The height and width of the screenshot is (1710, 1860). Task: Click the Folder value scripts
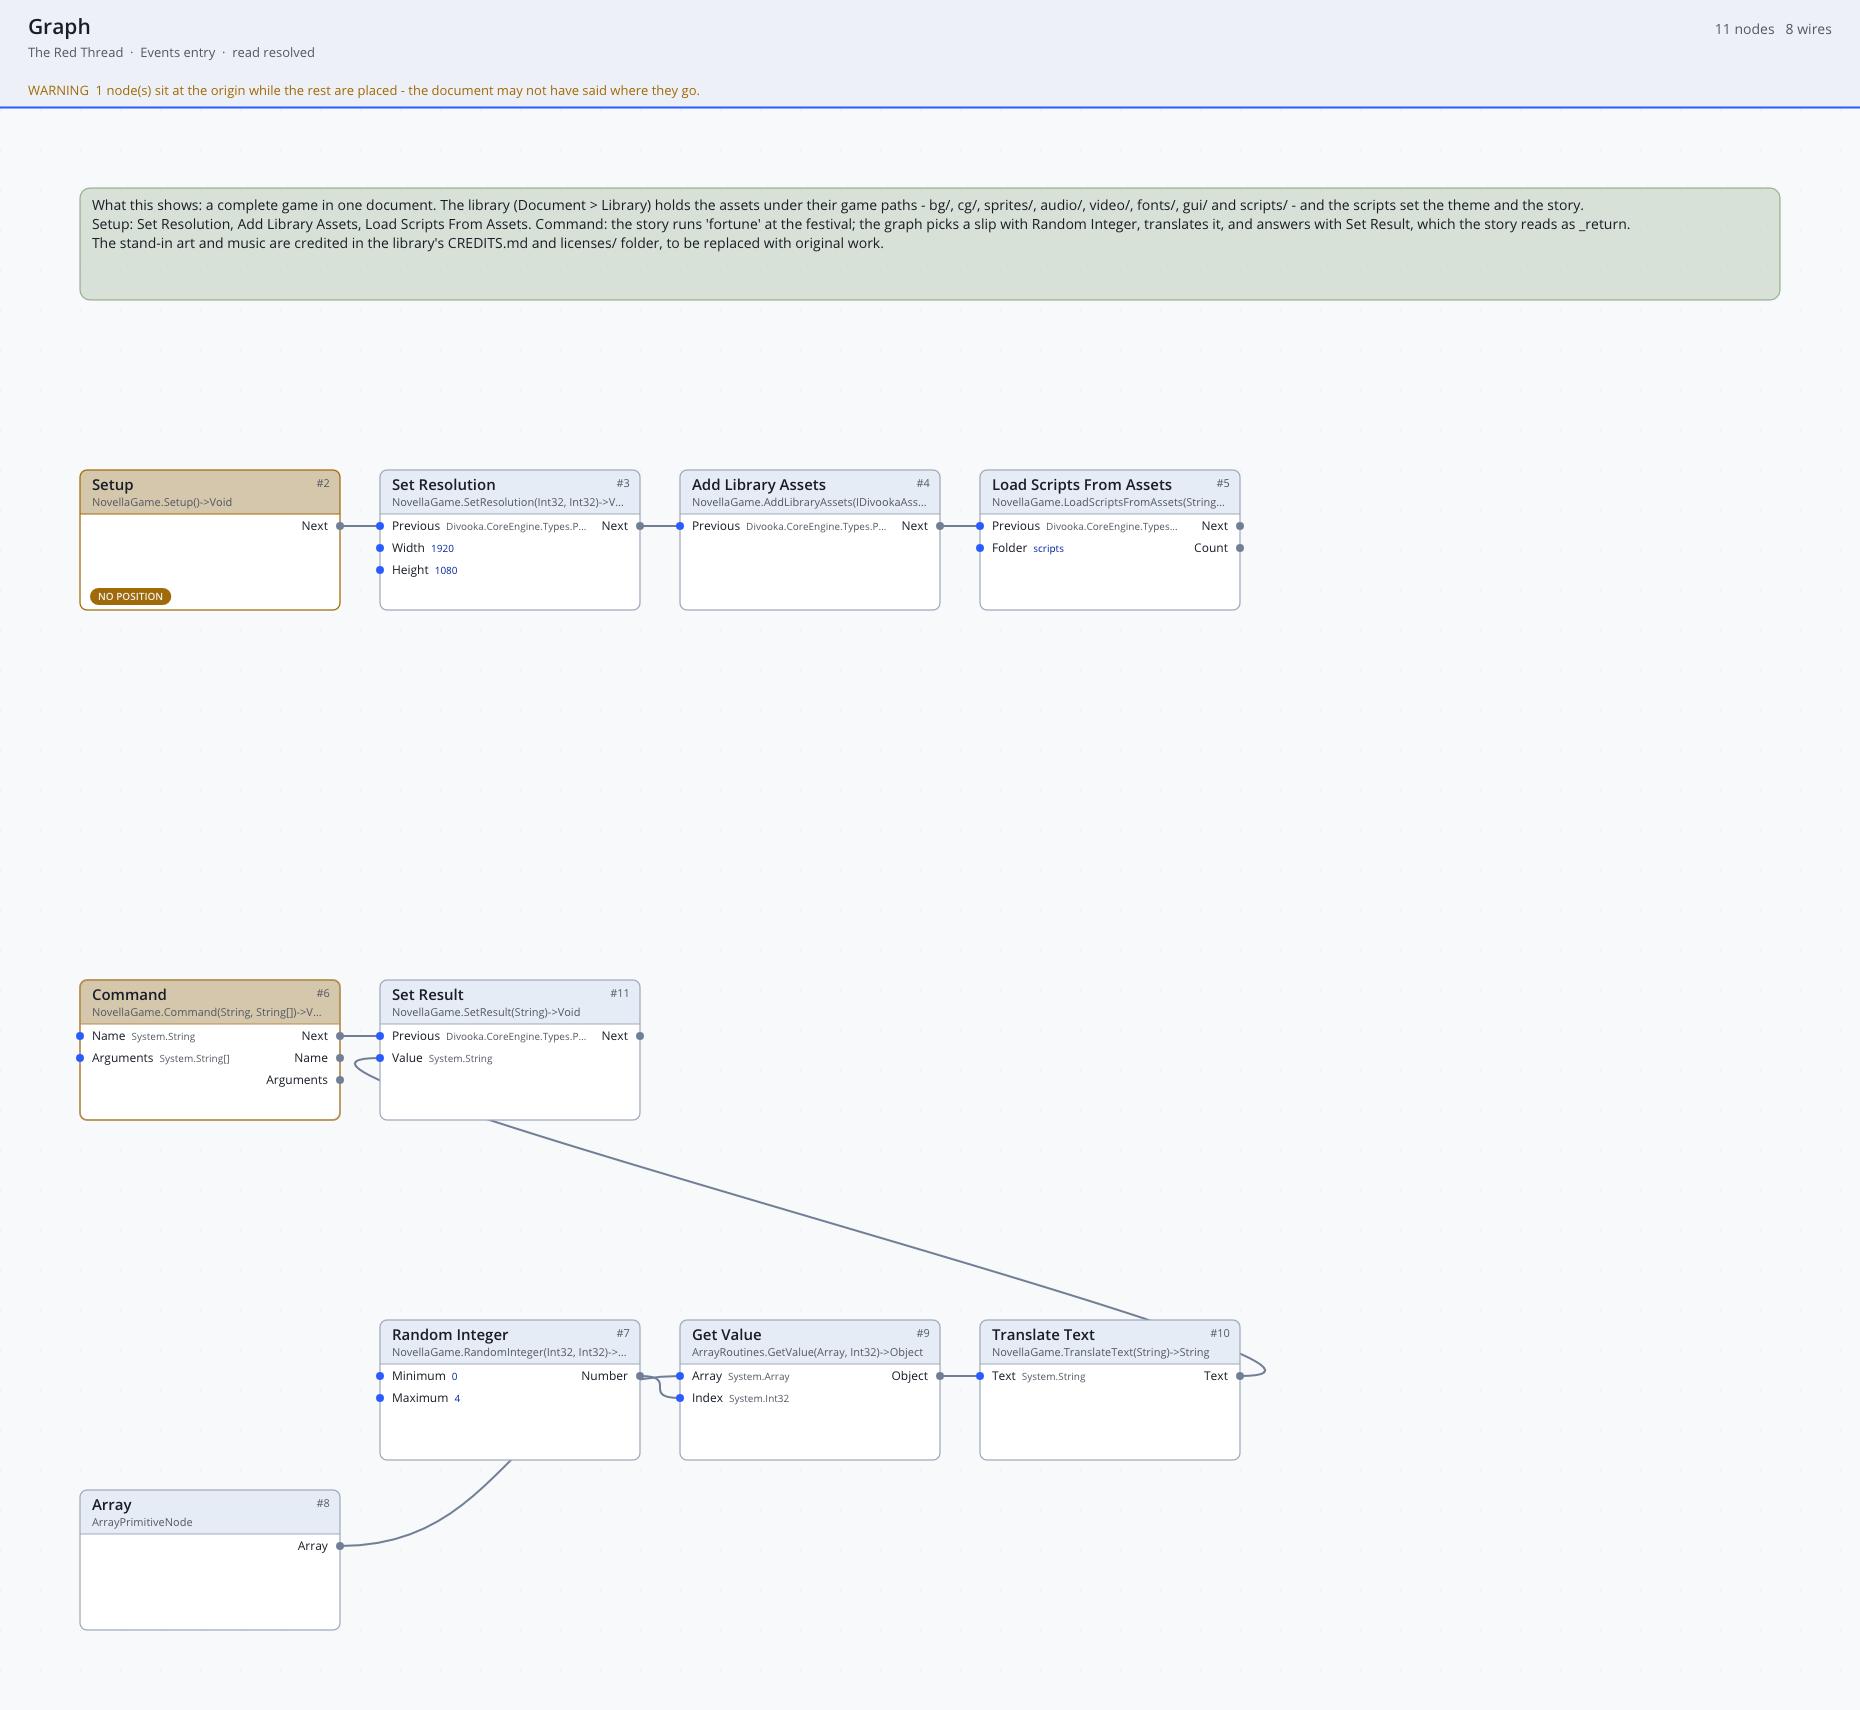pos(1048,548)
